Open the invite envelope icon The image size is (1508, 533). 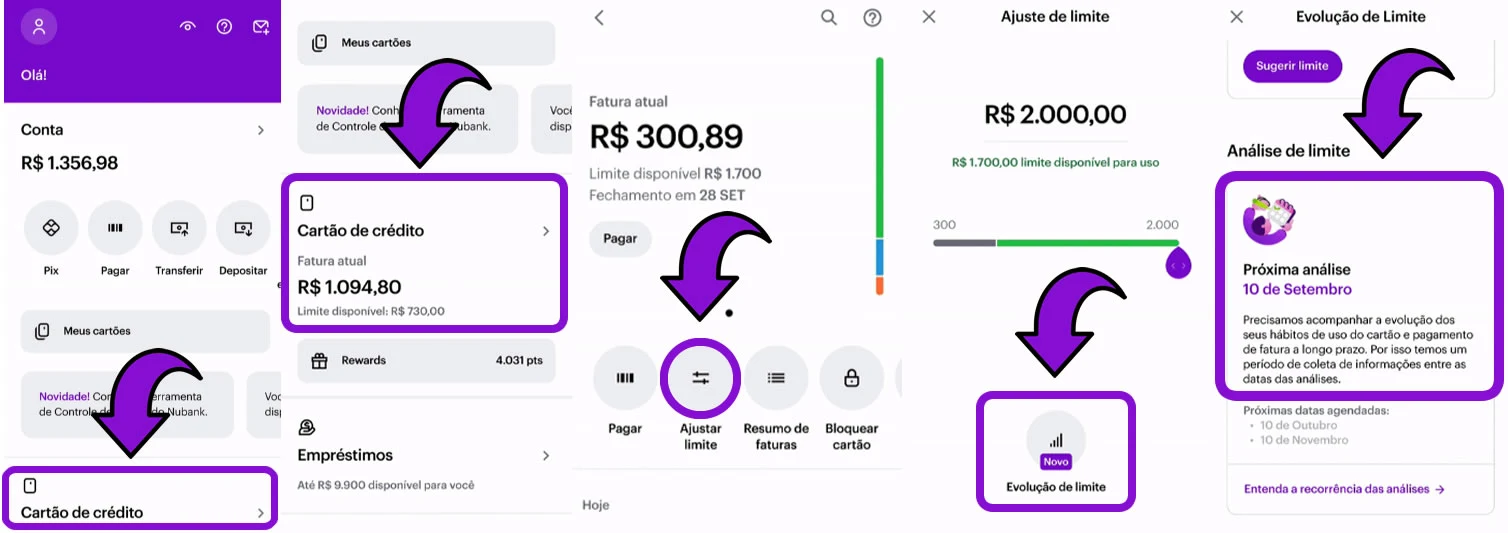[261, 27]
